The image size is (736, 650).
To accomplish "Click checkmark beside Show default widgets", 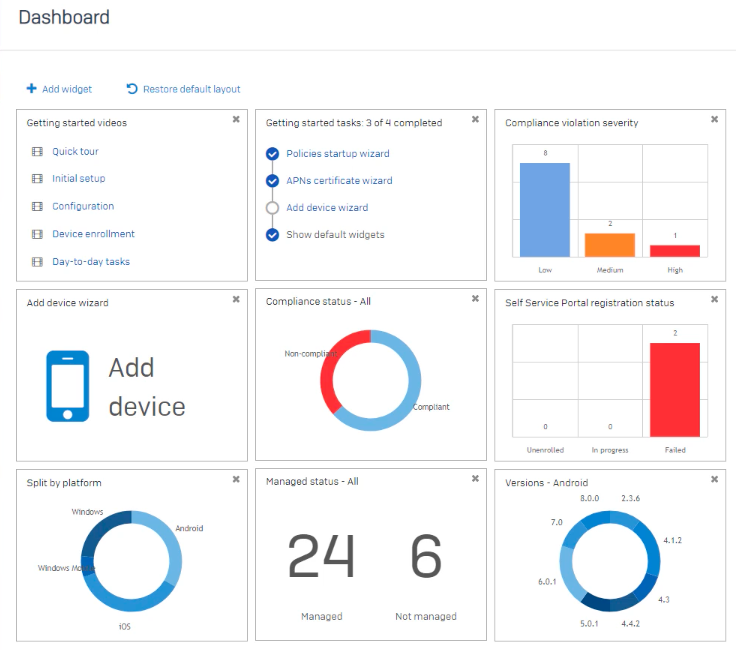I will pyautogui.click(x=272, y=235).
